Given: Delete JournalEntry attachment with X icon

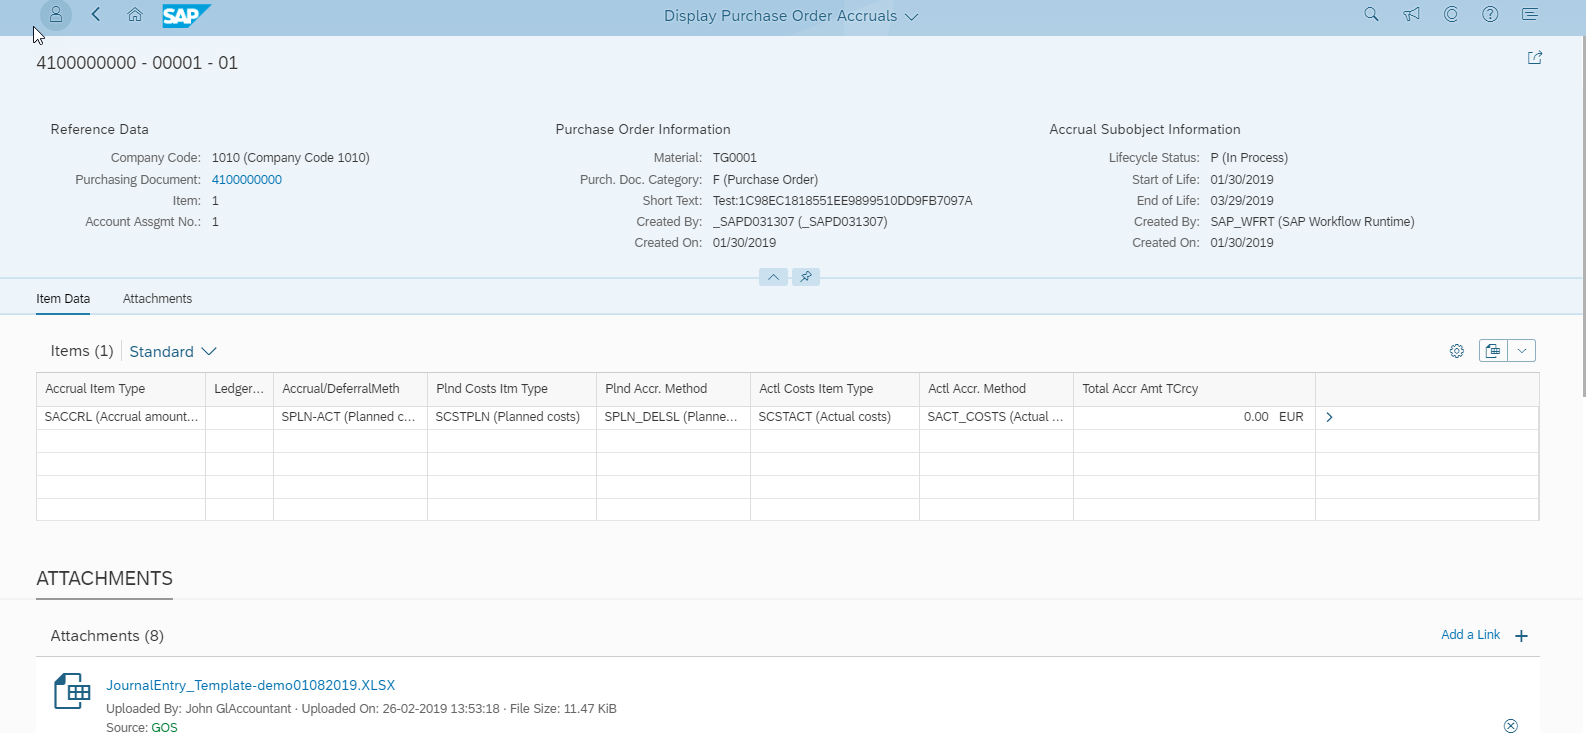Looking at the screenshot, I should coord(1511,726).
